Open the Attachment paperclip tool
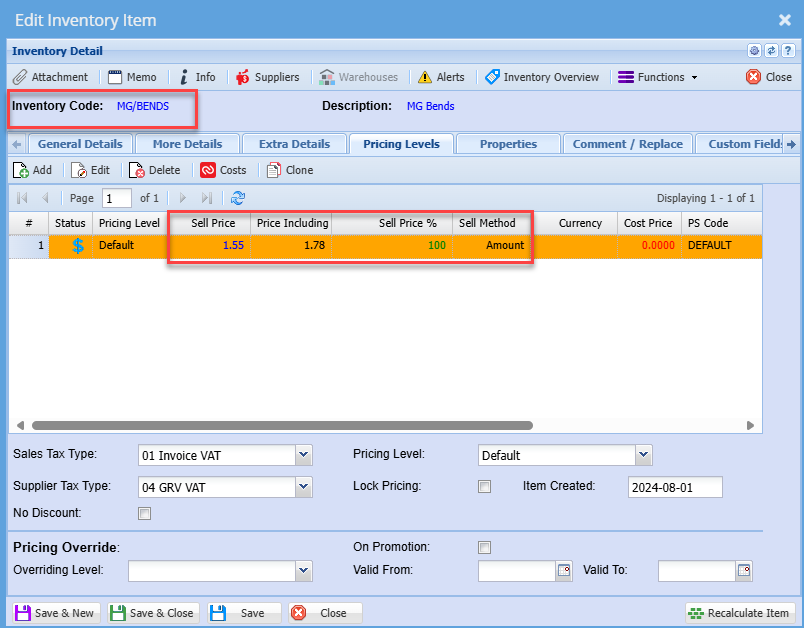This screenshot has height=628, width=804. coord(50,77)
